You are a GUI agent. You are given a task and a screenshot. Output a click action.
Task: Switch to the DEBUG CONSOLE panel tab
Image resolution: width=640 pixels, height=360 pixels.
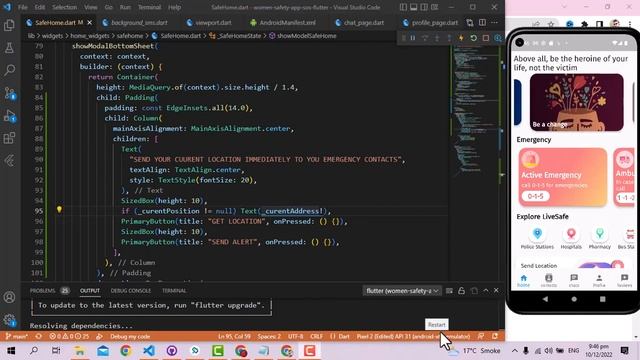point(131,291)
